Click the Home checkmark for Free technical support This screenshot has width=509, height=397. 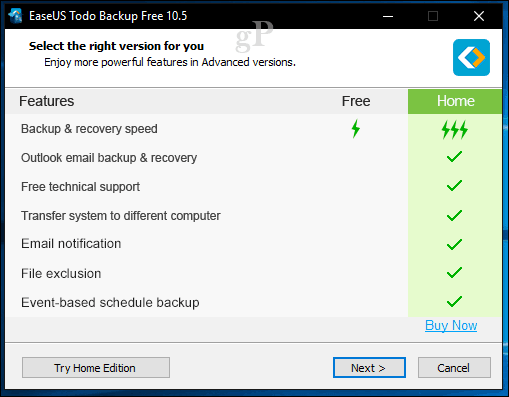[454, 186]
